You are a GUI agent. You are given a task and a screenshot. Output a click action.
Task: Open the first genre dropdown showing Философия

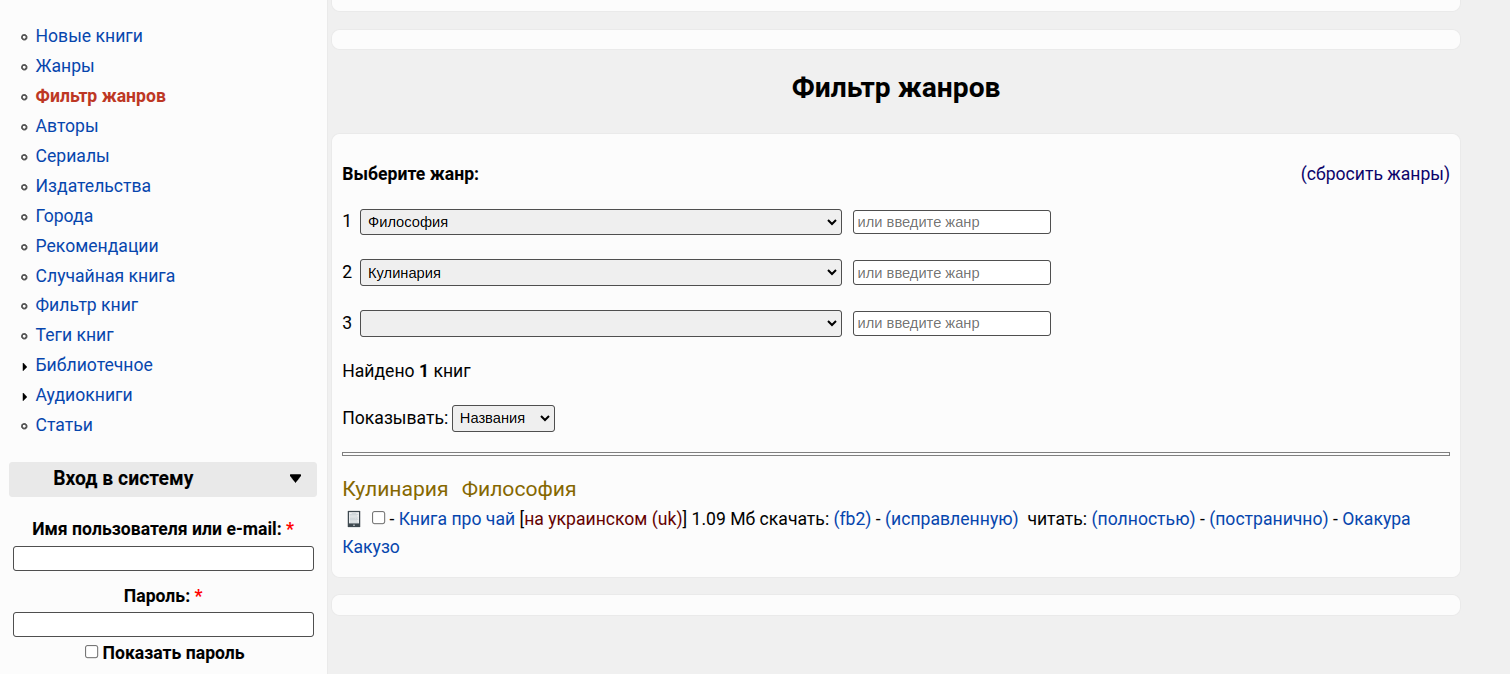tap(600, 222)
